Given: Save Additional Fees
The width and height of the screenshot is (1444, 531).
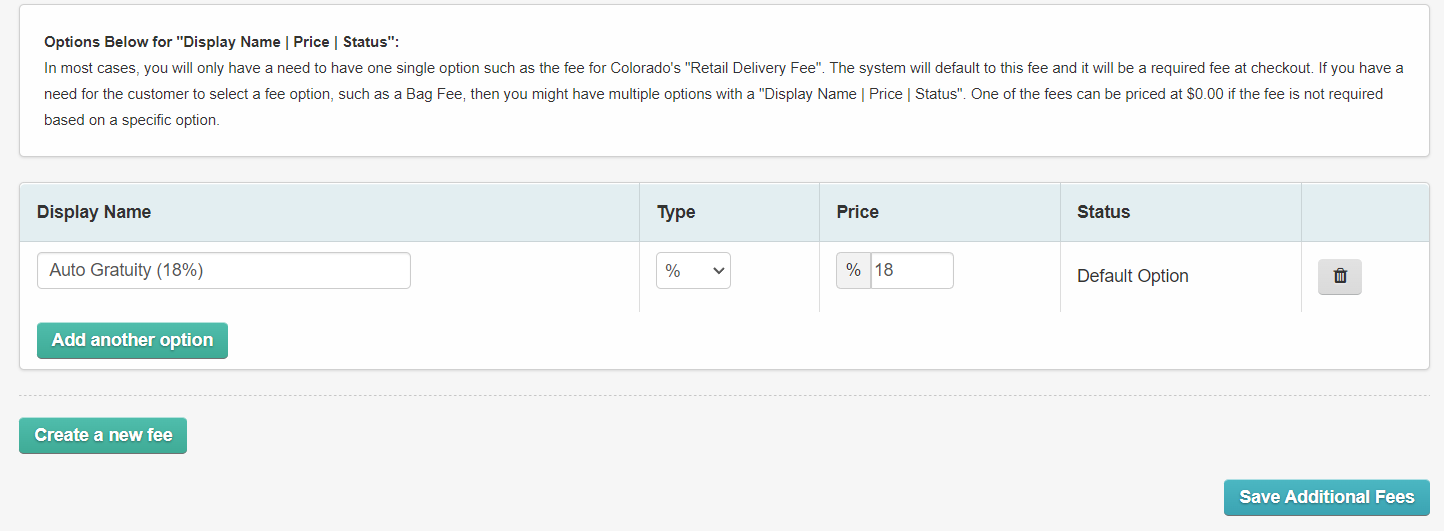Looking at the screenshot, I should point(1326,497).
